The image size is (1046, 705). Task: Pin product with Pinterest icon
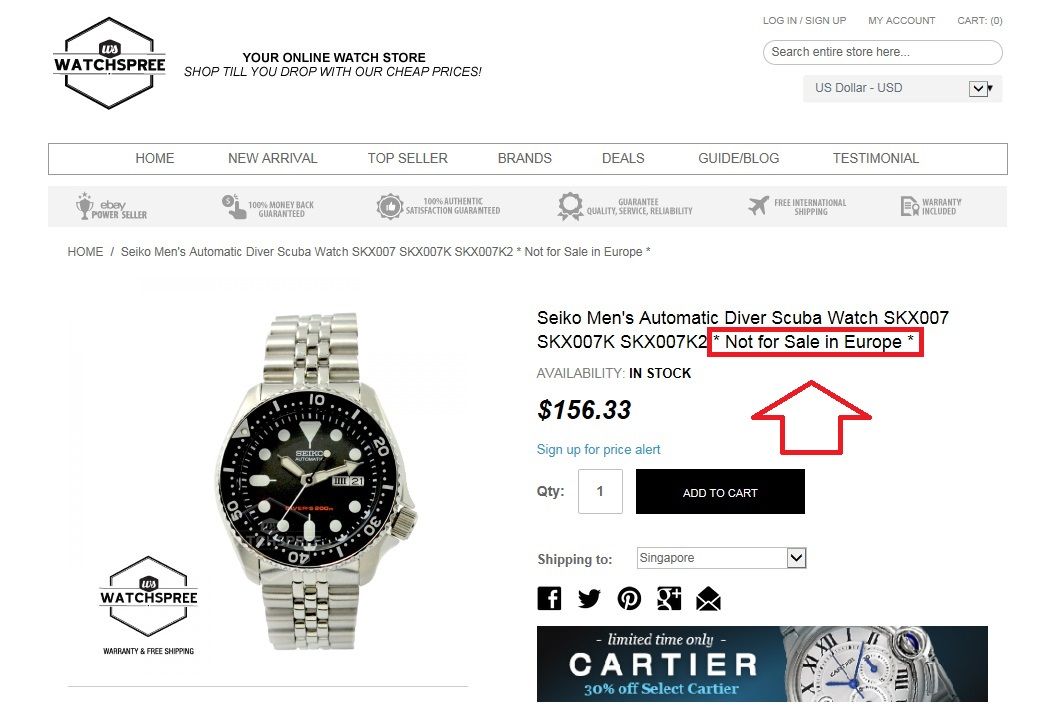pyautogui.click(x=629, y=598)
